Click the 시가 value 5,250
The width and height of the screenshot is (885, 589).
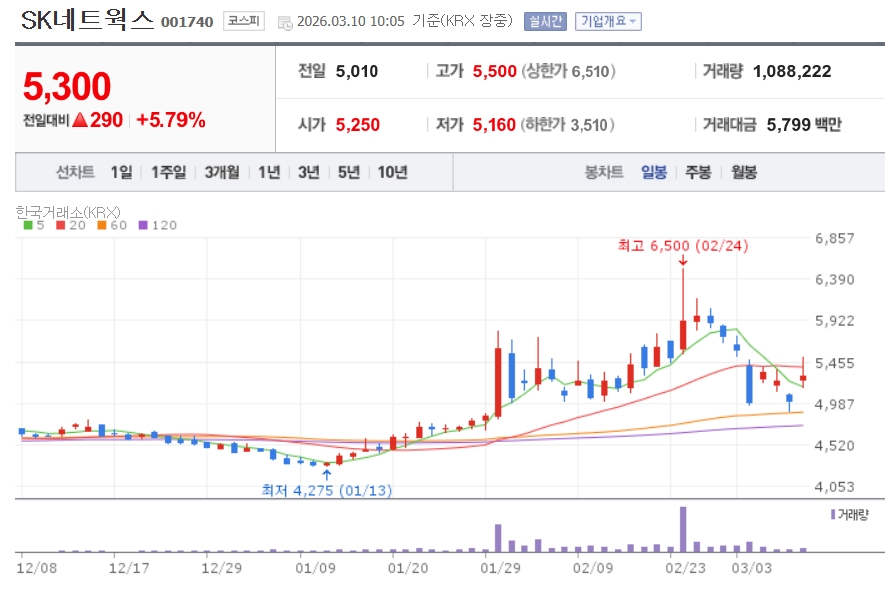pos(357,124)
